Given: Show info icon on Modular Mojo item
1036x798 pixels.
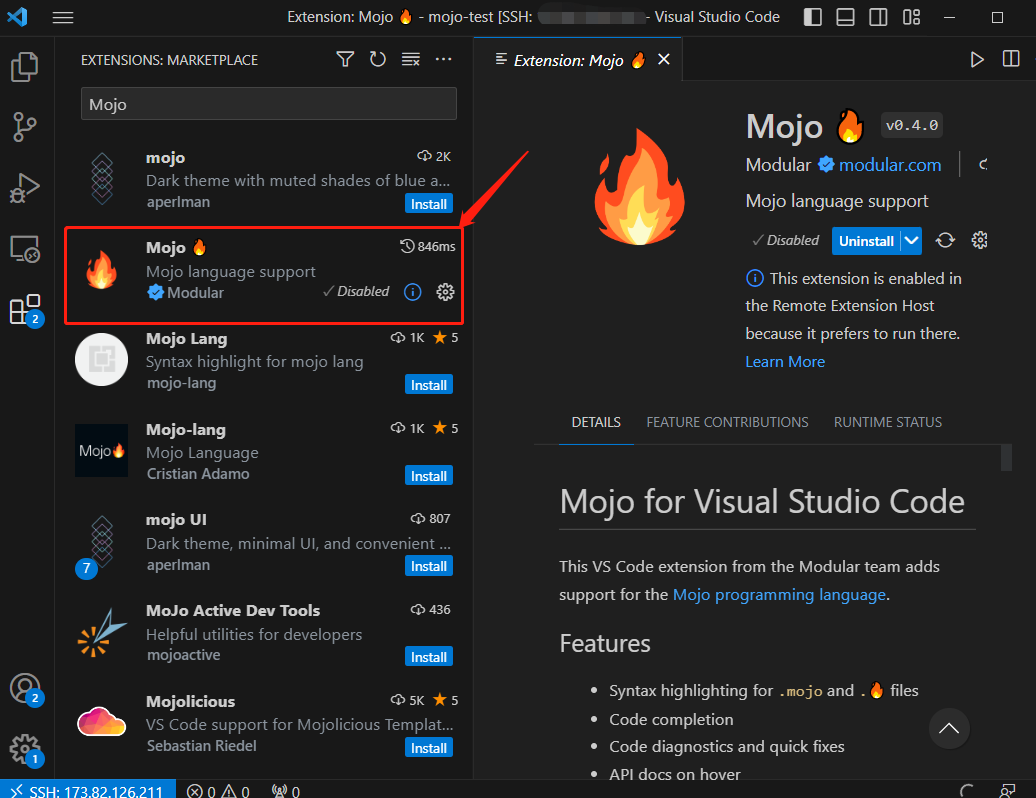Looking at the screenshot, I should pyautogui.click(x=412, y=292).
